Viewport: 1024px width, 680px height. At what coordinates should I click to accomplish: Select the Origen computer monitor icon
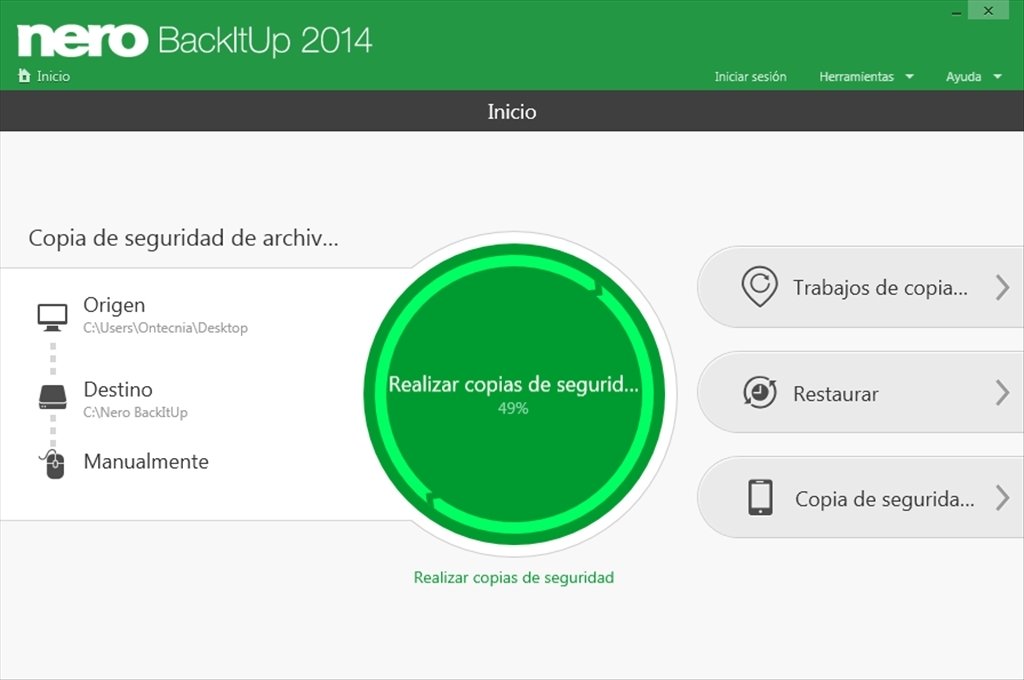click(52, 317)
